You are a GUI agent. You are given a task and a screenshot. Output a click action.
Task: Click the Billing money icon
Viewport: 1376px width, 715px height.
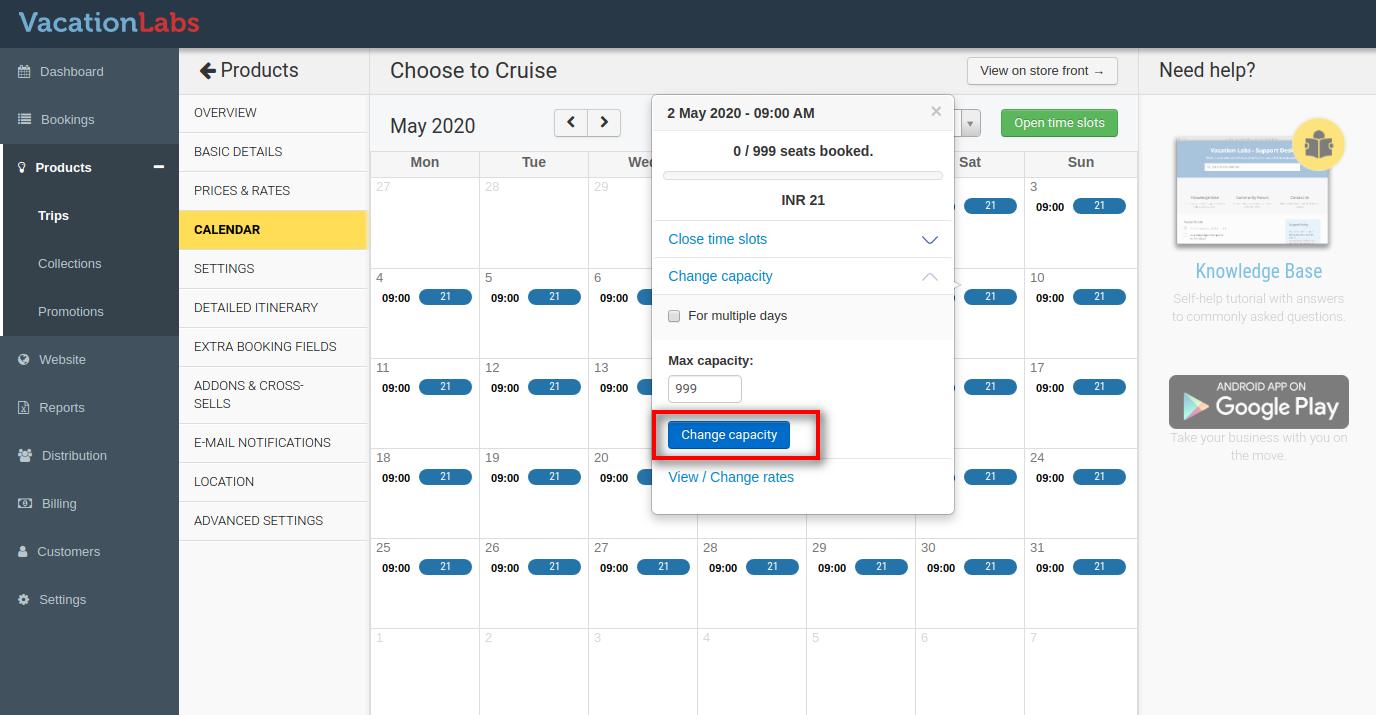coord(25,504)
